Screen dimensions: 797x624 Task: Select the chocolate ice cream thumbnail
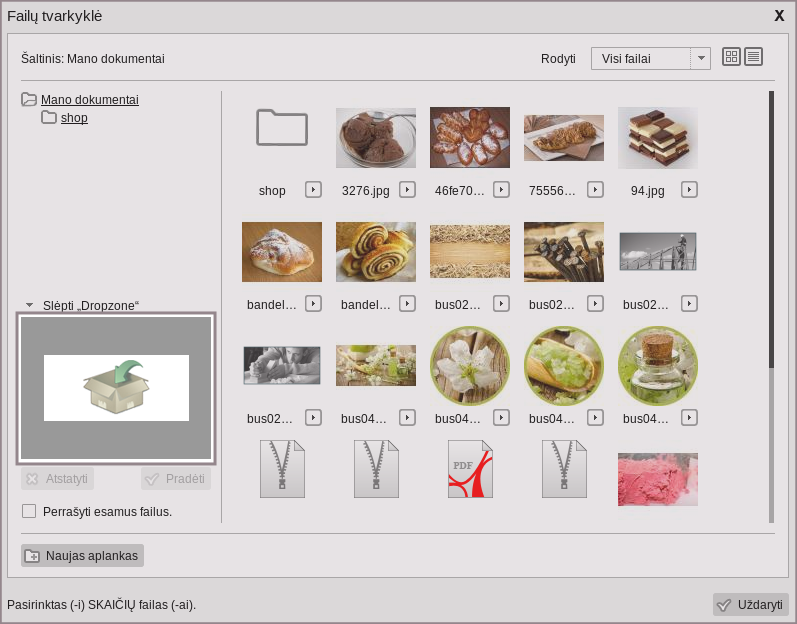tap(376, 138)
